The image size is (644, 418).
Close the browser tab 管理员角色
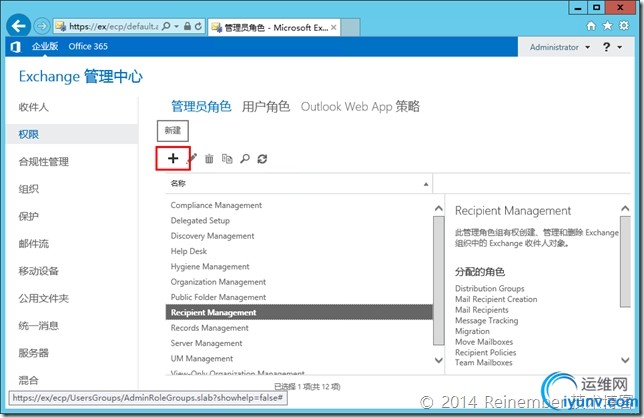pyautogui.click(x=334, y=28)
